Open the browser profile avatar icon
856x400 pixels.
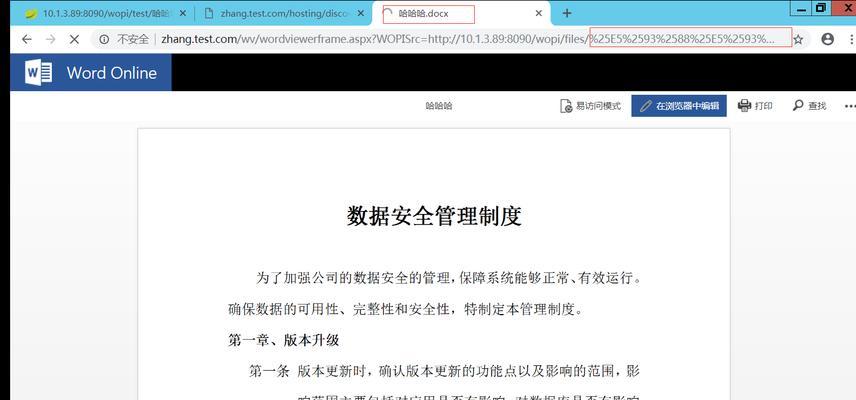click(x=828, y=39)
